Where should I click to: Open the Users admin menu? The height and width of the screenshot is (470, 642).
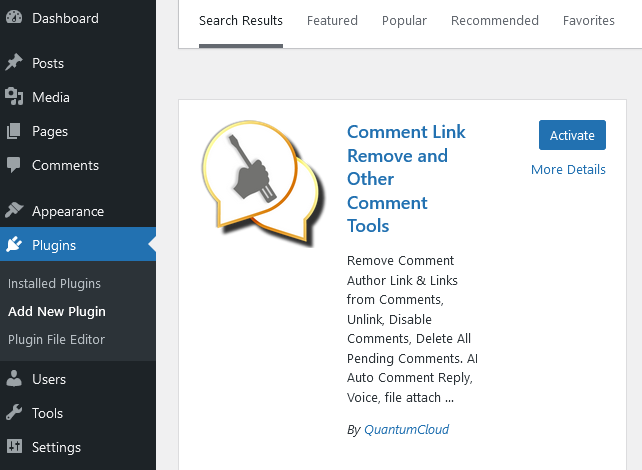point(49,380)
